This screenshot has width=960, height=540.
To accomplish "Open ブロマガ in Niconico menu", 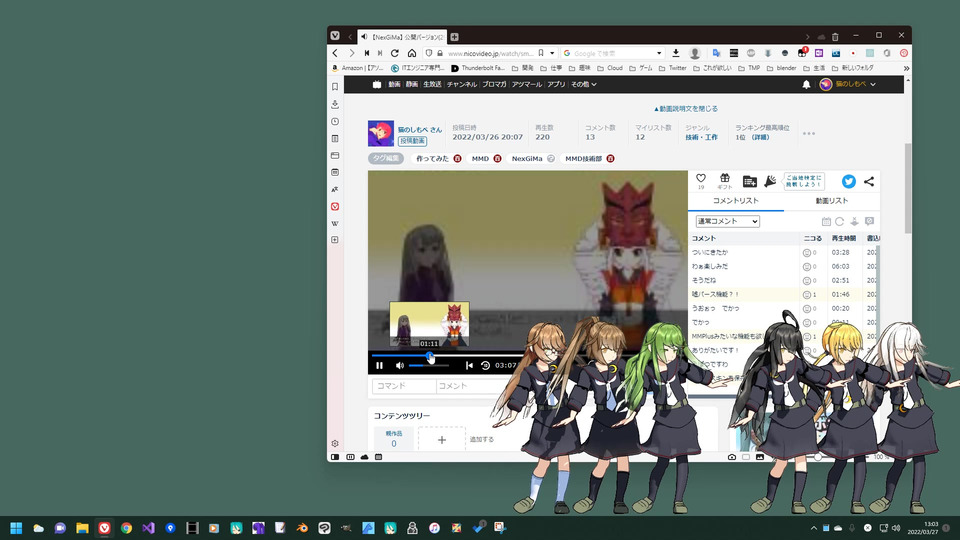I will [x=494, y=84].
